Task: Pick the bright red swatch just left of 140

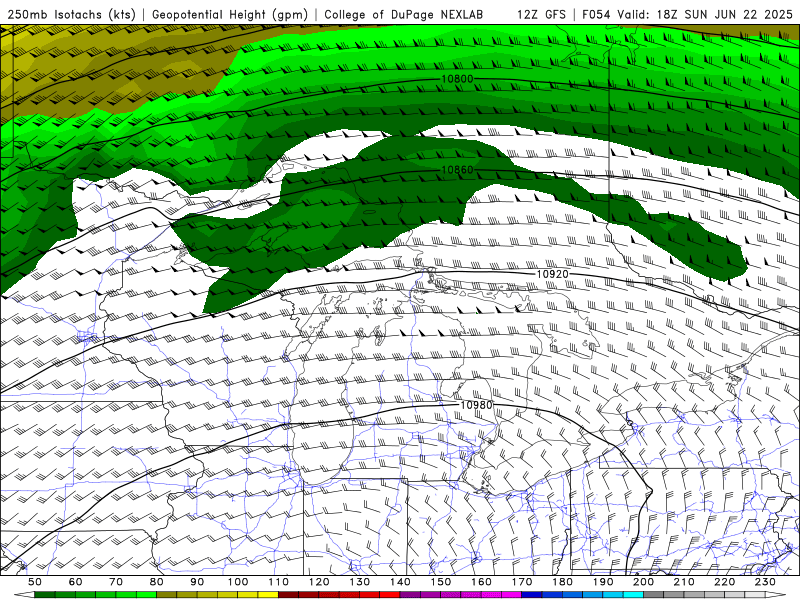Action: point(390,595)
